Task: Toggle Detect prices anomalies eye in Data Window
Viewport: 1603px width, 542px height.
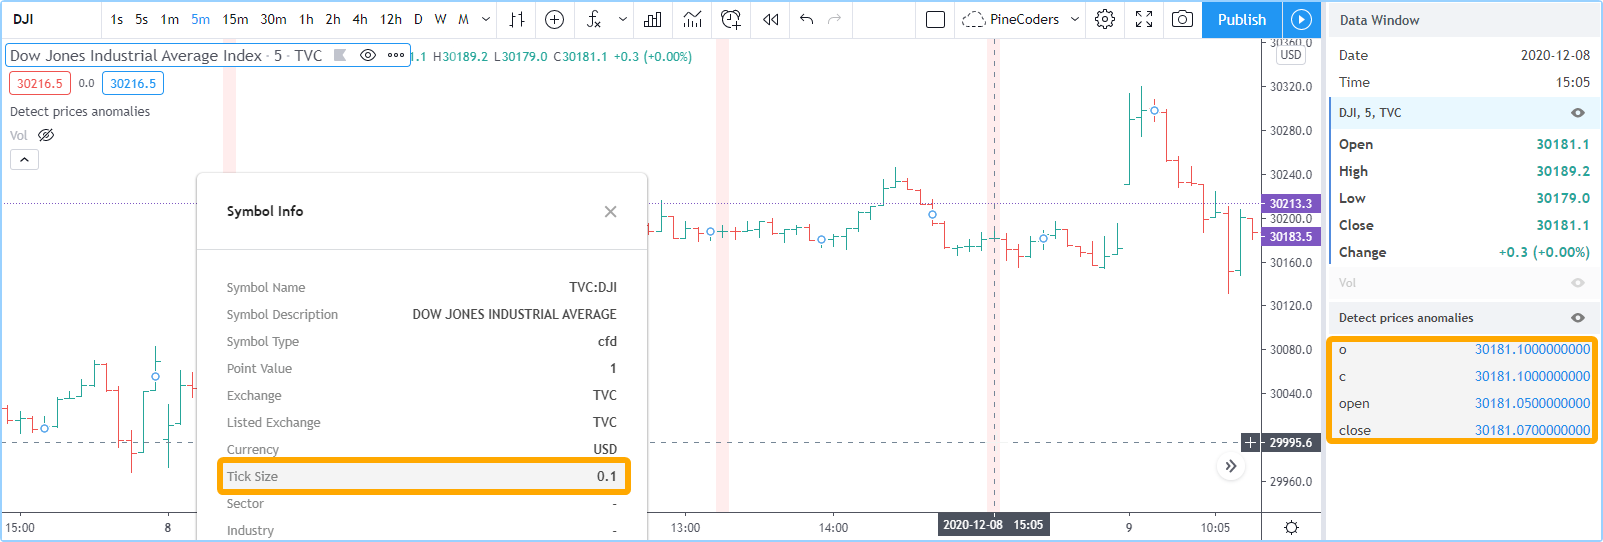Action: [x=1578, y=318]
